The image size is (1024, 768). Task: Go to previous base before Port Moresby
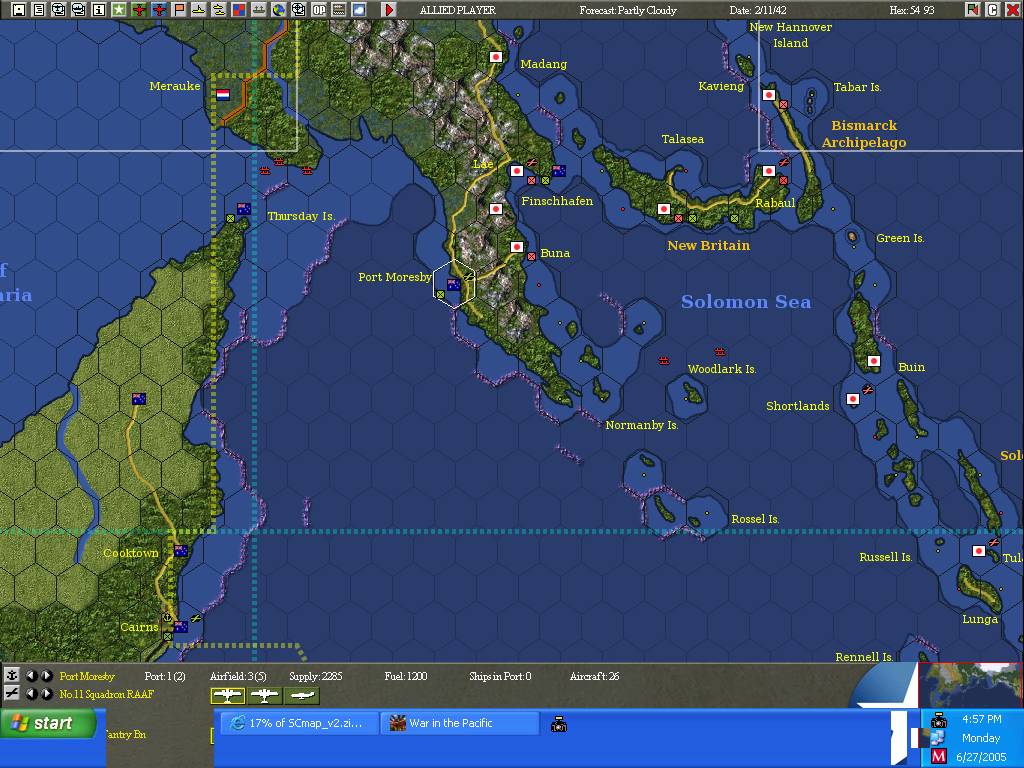click(x=31, y=676)
